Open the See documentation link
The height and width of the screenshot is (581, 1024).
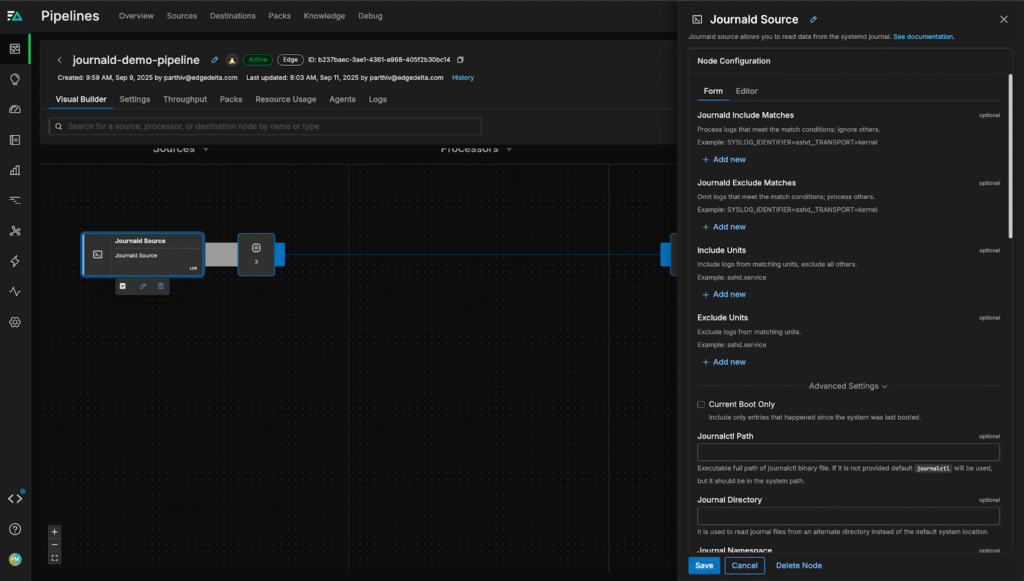pos(923,37)
